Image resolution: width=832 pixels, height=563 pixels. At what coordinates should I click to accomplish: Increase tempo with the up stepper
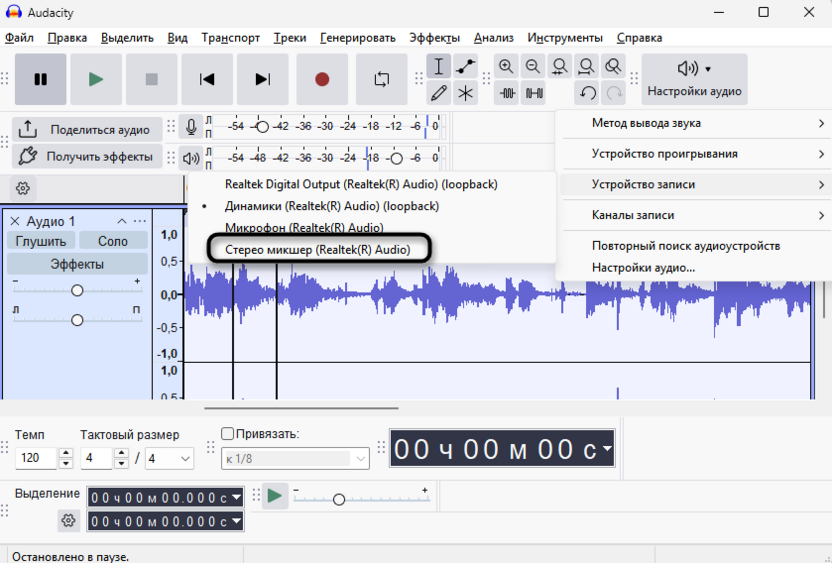pos(66,453)
